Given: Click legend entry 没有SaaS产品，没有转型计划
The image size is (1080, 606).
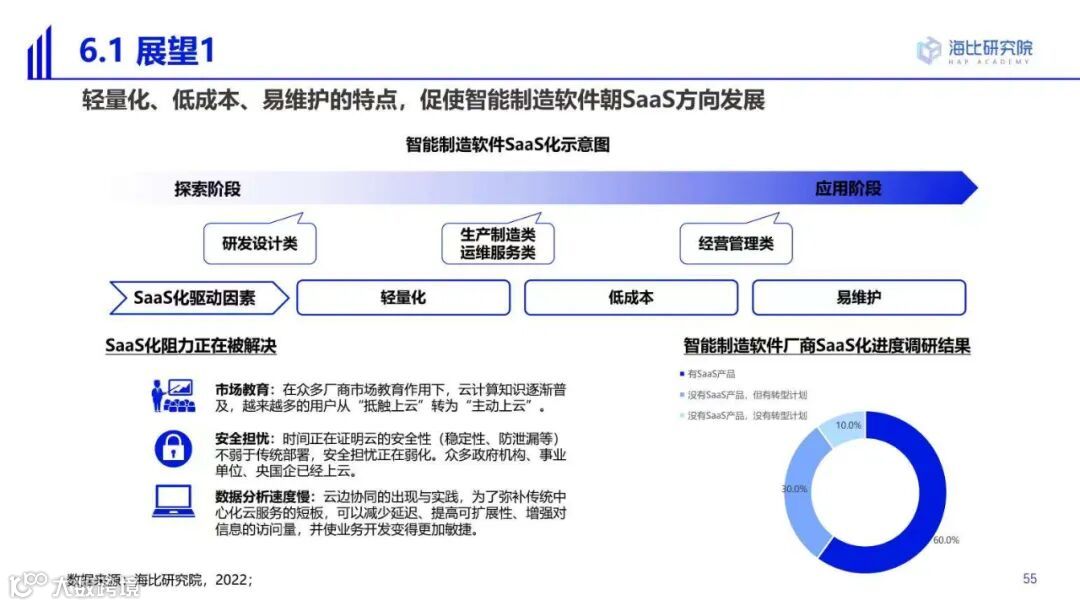Looking at the screenshot, I should (x=743, y=415).
